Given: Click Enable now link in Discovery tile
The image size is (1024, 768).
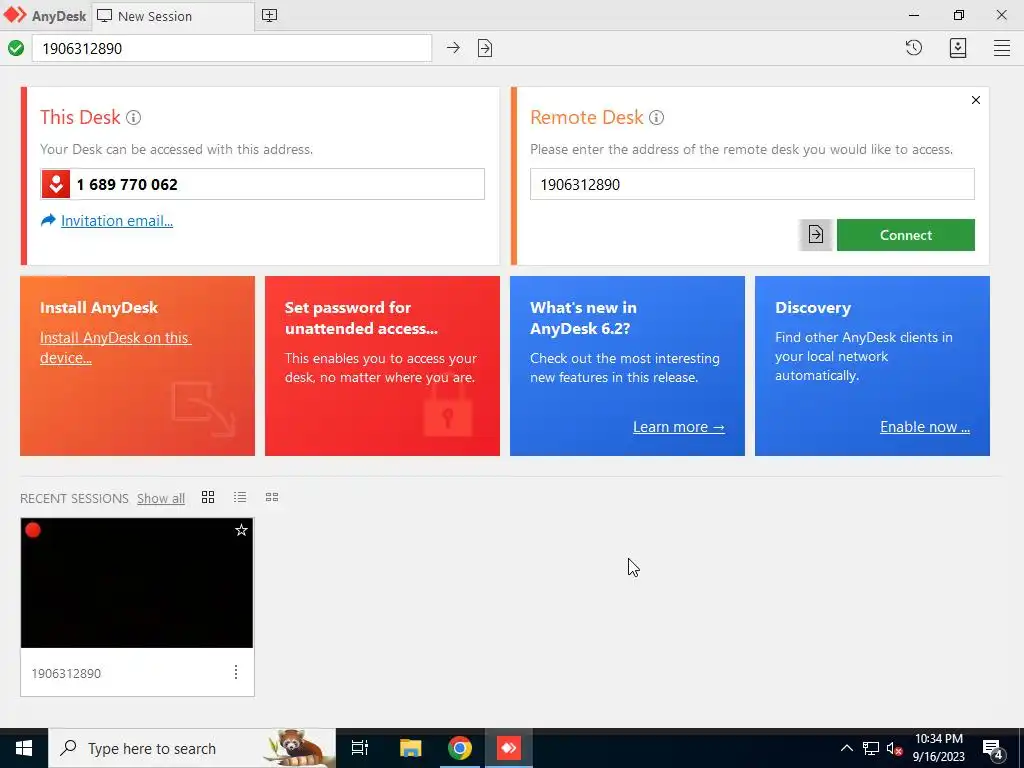Looking at the screenshot, I should (x=925, y=427).
